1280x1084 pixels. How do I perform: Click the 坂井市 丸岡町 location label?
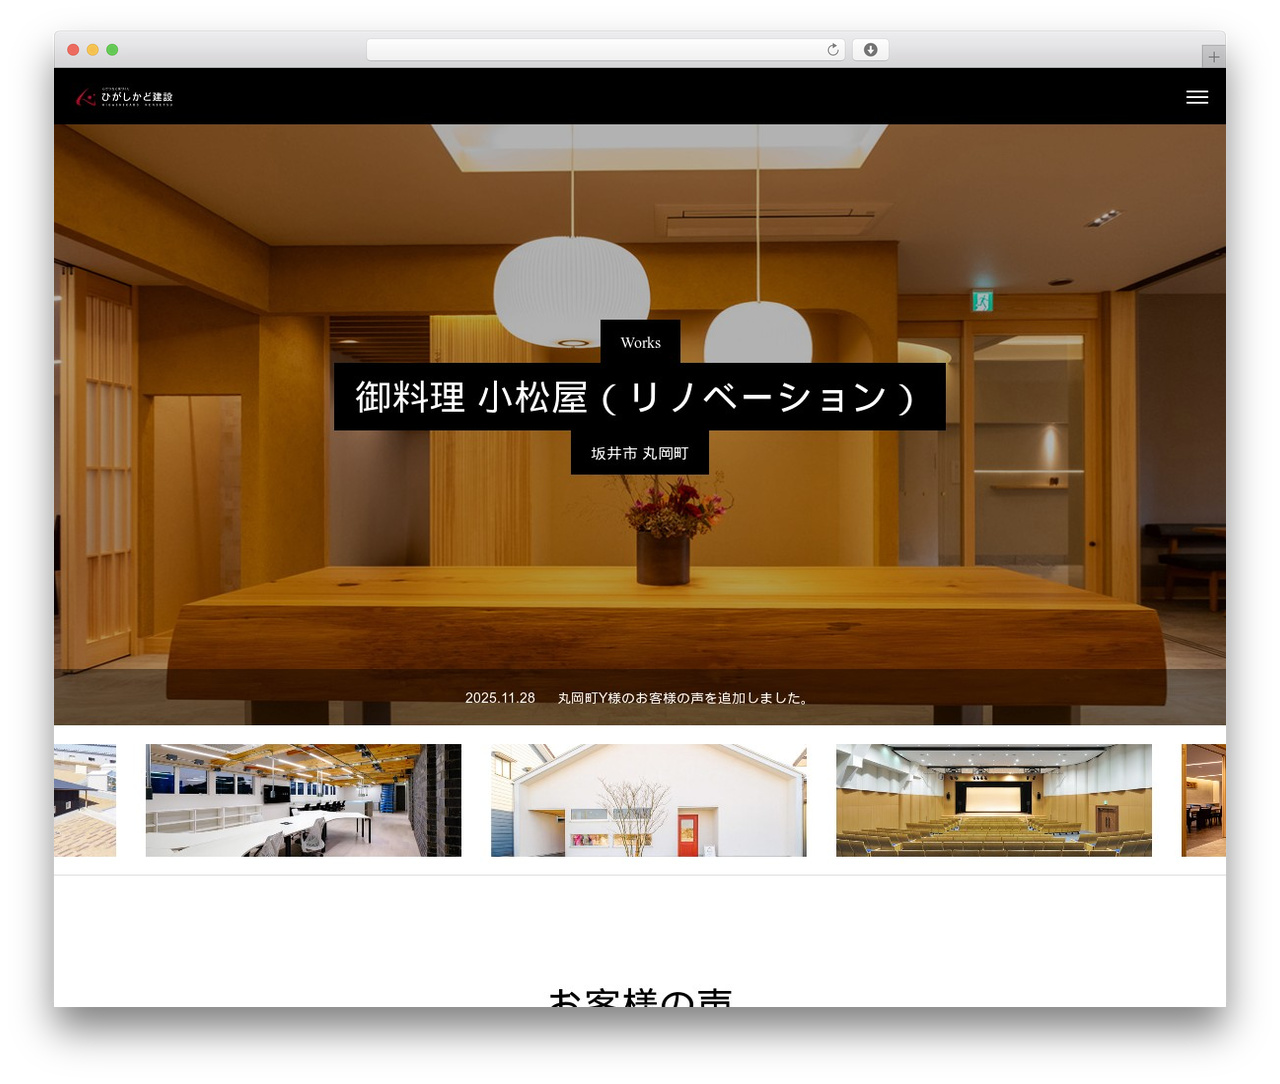pos(640,453)
